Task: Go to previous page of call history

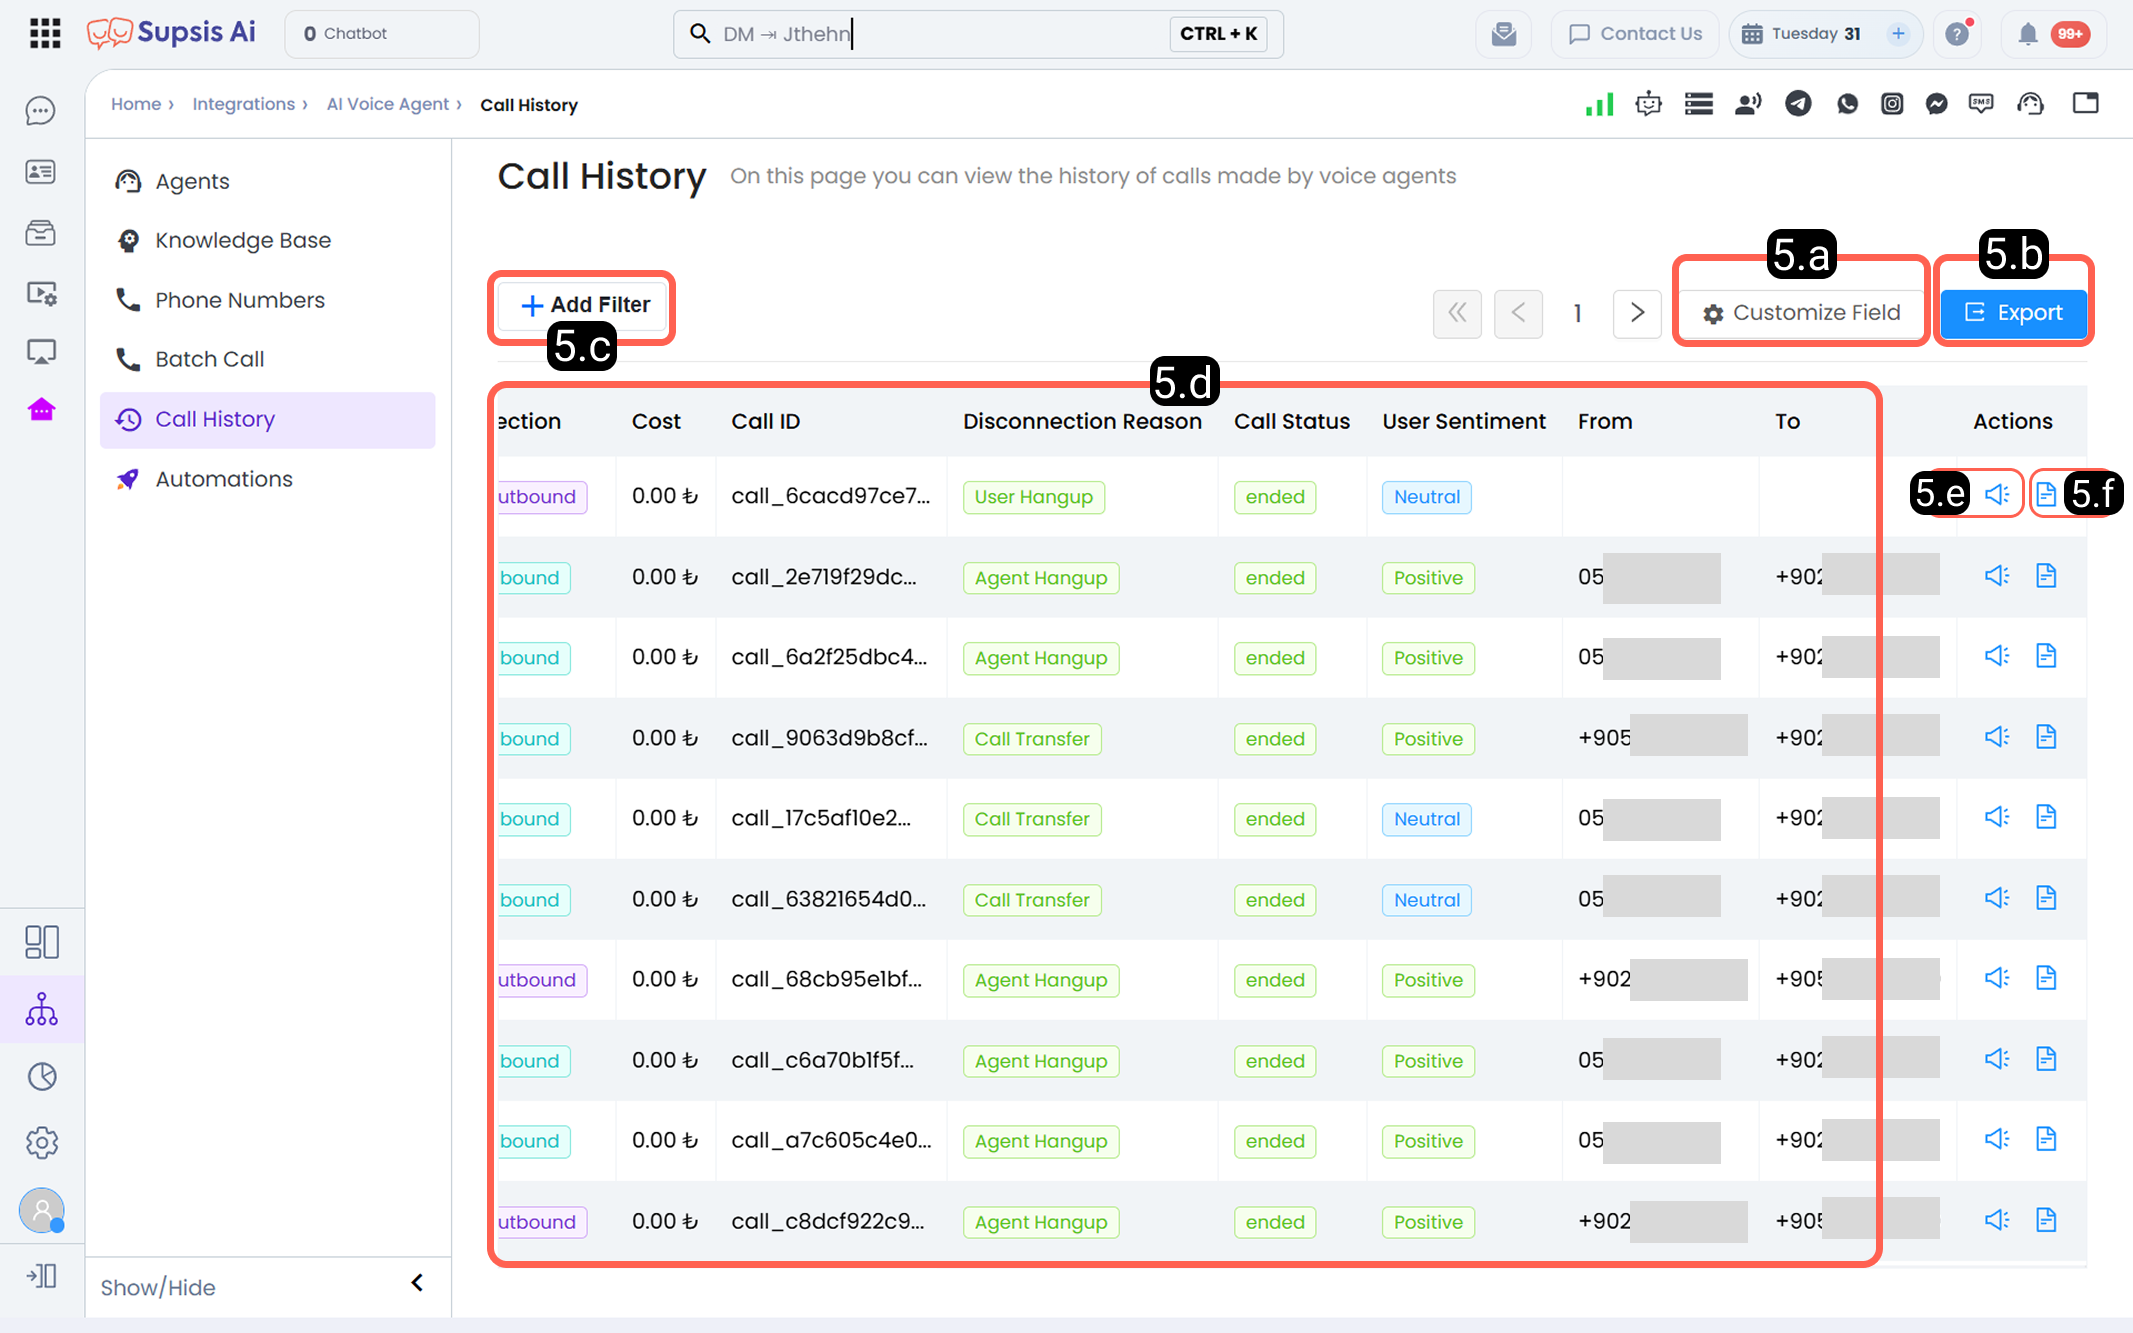Action: [1518, 313]
